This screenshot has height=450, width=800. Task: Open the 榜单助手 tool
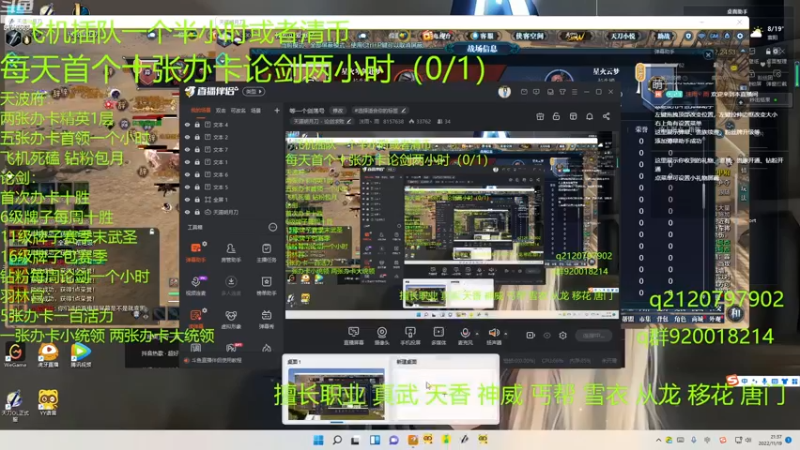pos(266,285)
